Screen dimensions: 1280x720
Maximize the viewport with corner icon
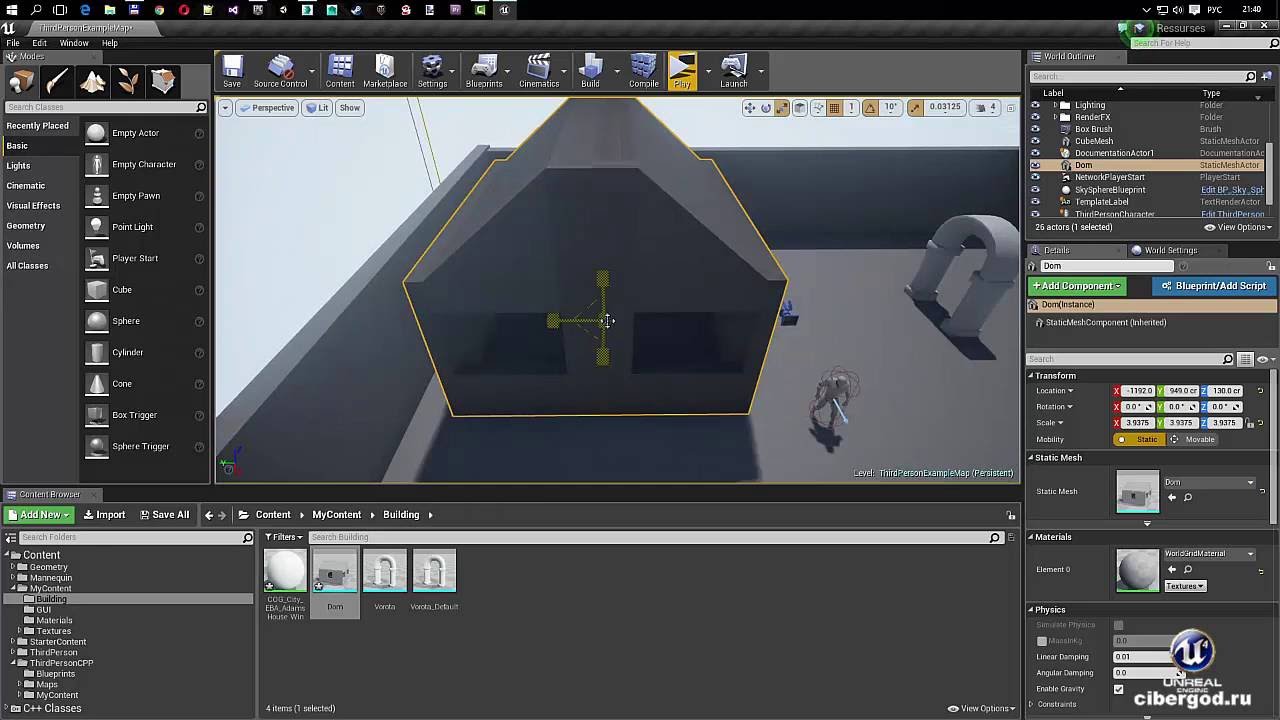1009,108
